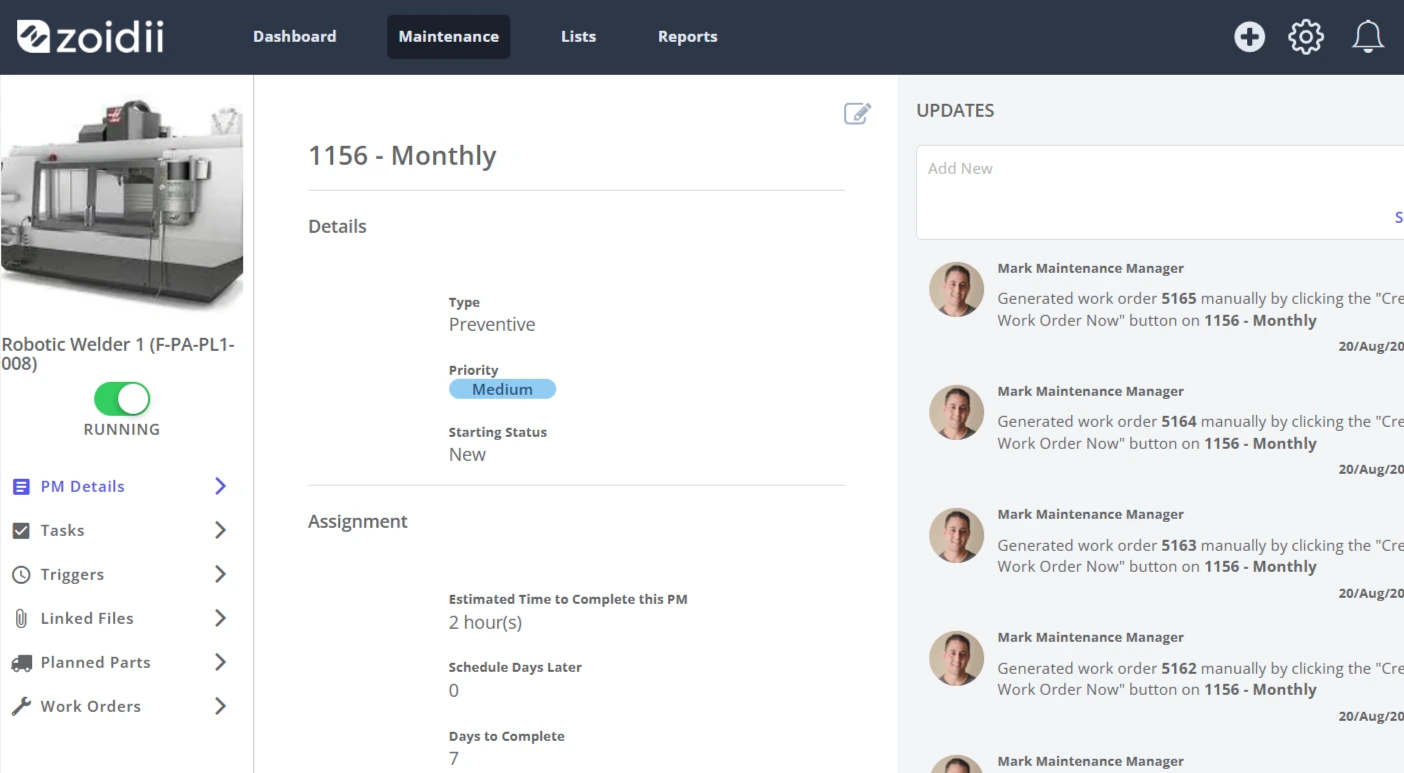Click the 'Preventive' type value
This screenshot has width=1404, height=773.
[492, 325]
